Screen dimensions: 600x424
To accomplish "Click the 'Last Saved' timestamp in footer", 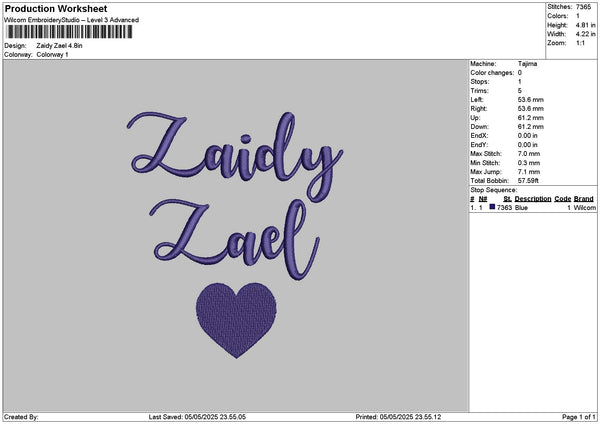I will pyautogui.click(x=197, y=417).
